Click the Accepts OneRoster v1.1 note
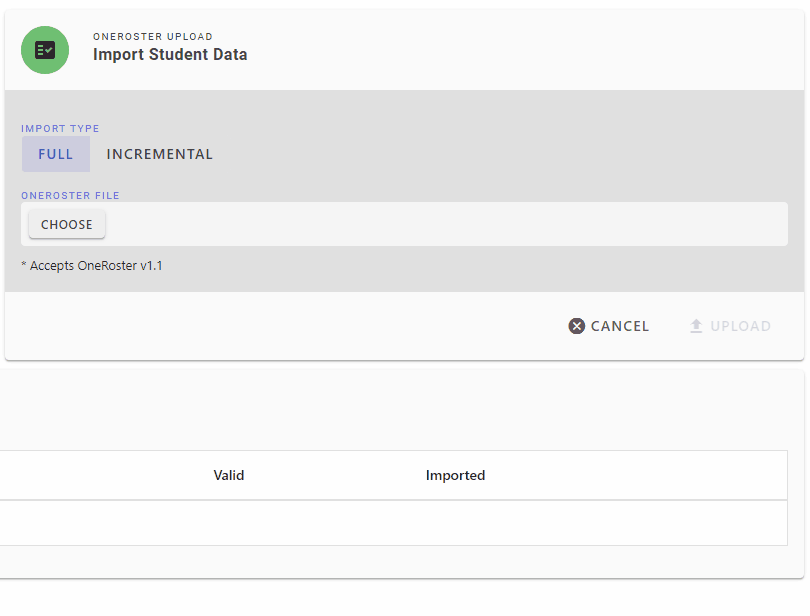The width and height of the screenshot is (810, 616). click(x=91, y=266)
